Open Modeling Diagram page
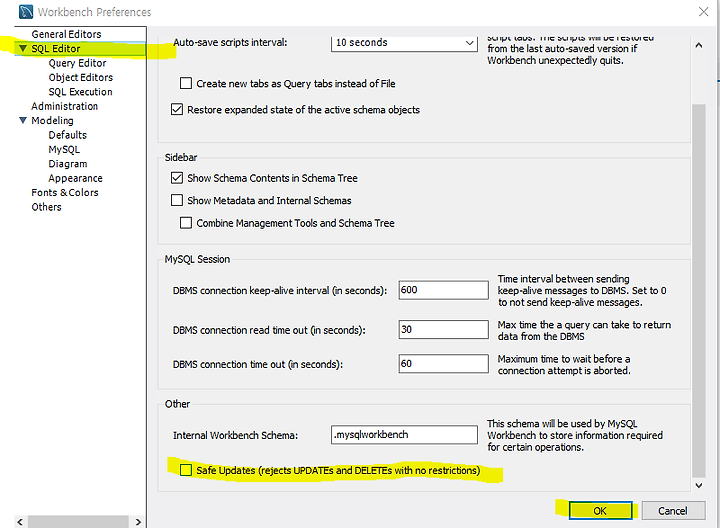Viewport: 720px width, 528px height. [x=68, y=164]
